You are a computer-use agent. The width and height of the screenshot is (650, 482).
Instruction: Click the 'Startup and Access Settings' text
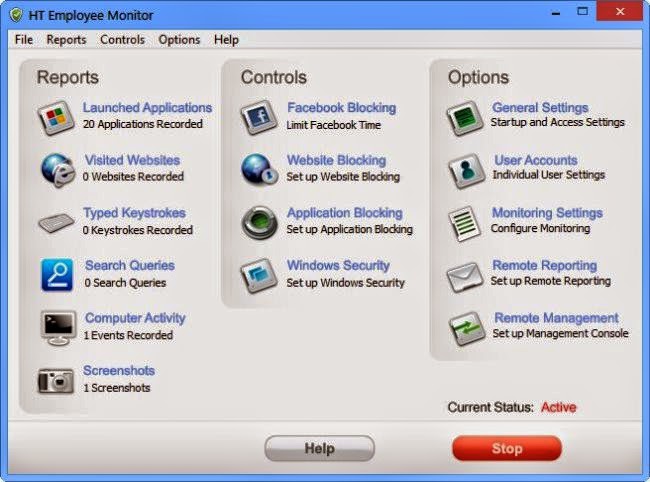click(x=558, y=122)
